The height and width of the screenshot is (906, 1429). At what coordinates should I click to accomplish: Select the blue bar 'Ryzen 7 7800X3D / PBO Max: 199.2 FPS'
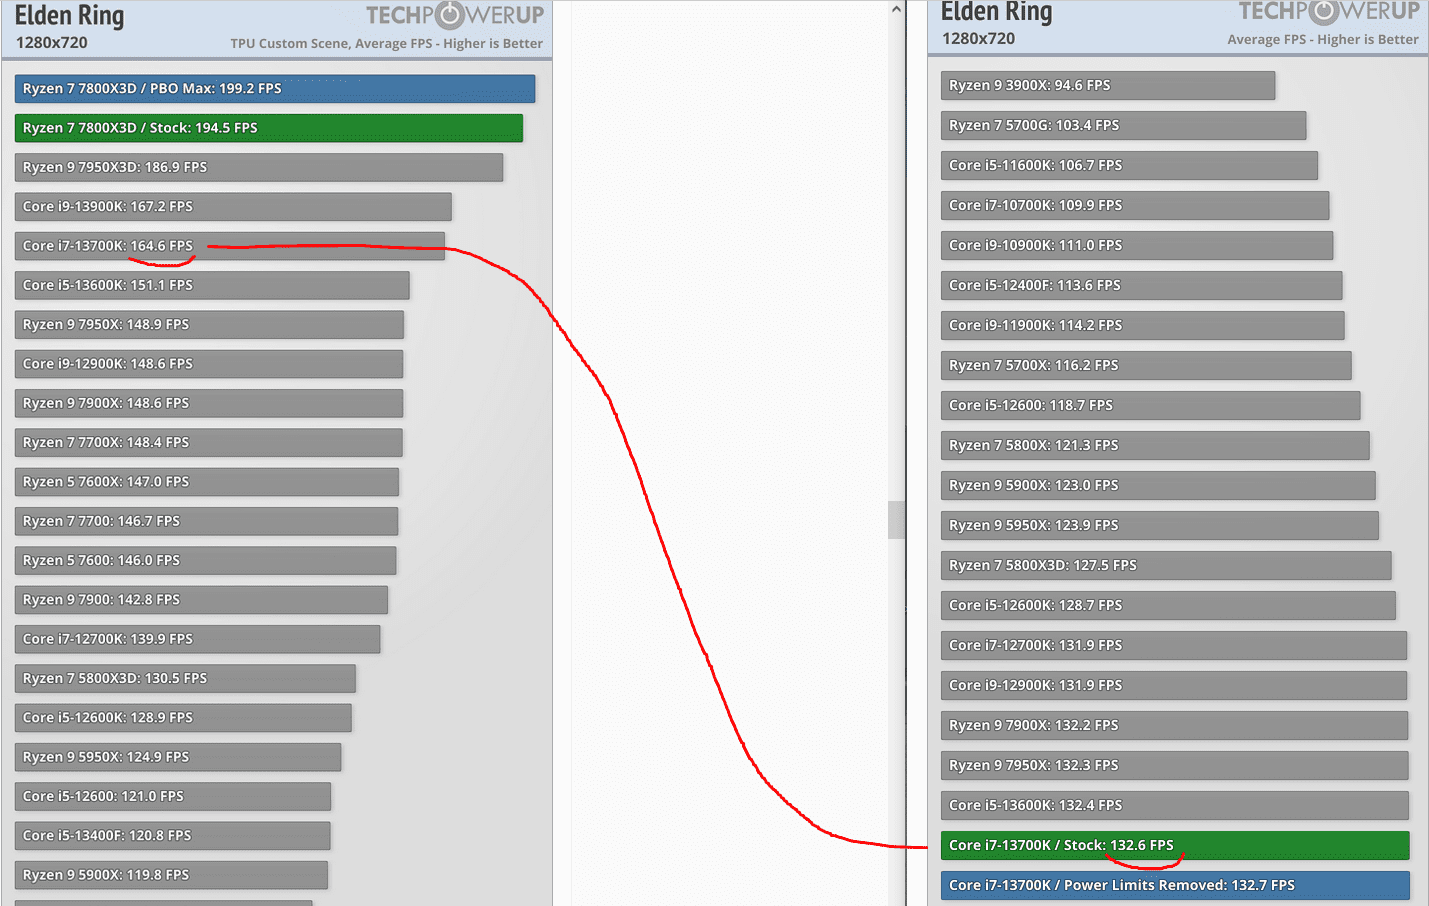[275, 89]
